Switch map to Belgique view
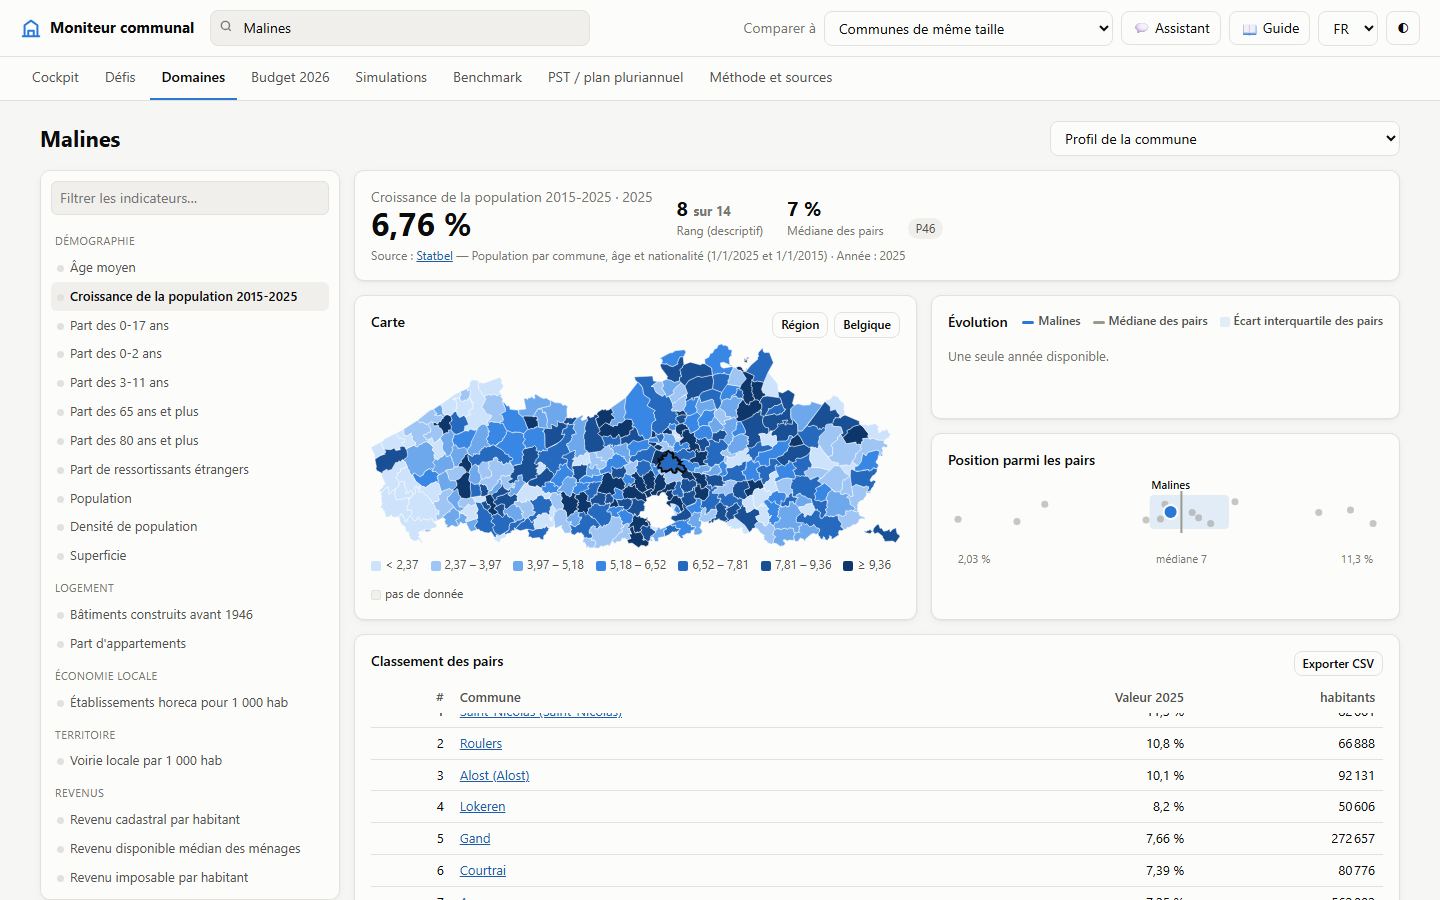Screen dimensions: 1440x900 [x=867, y=325]
